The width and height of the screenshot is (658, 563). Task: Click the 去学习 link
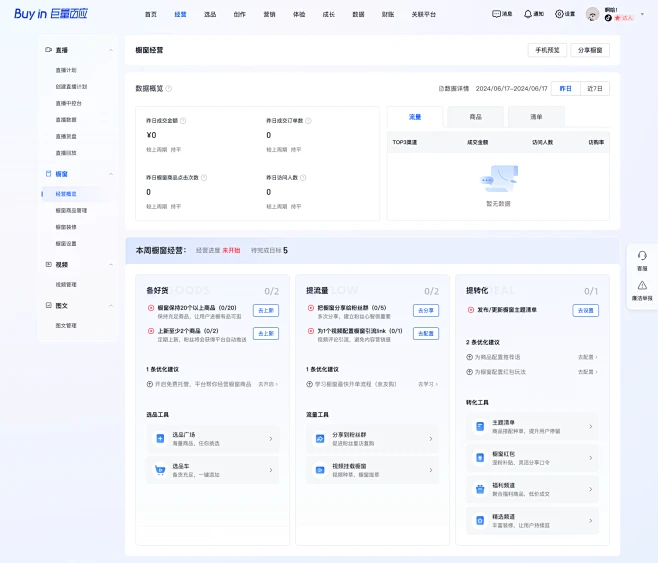(428, 384)
